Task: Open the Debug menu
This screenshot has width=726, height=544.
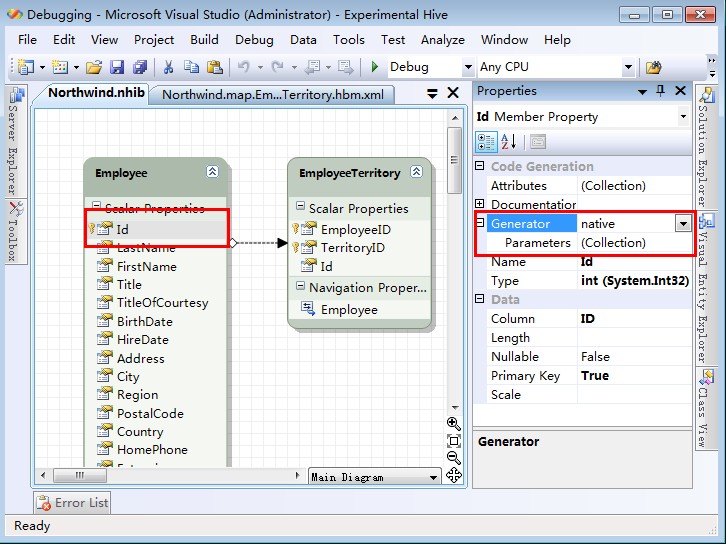Action: [x=254, y=40]
